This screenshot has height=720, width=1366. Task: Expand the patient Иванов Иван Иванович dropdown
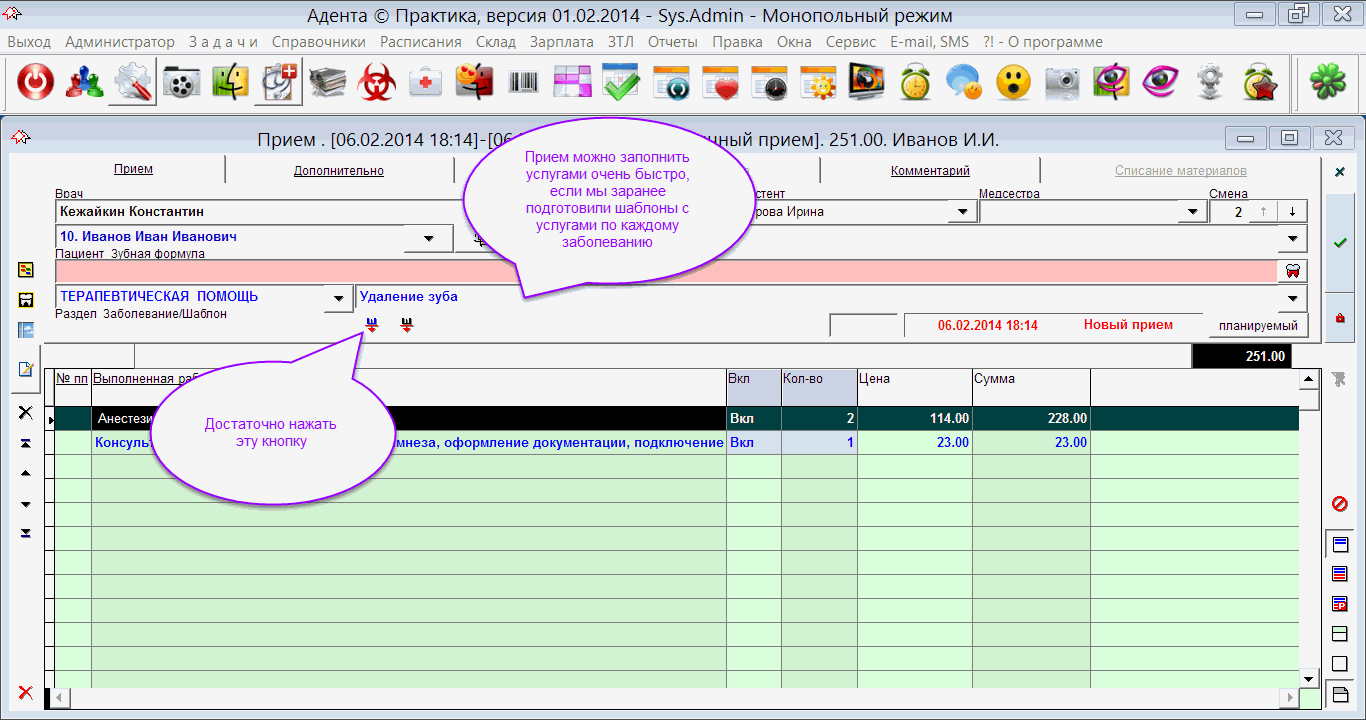point(429,239)
